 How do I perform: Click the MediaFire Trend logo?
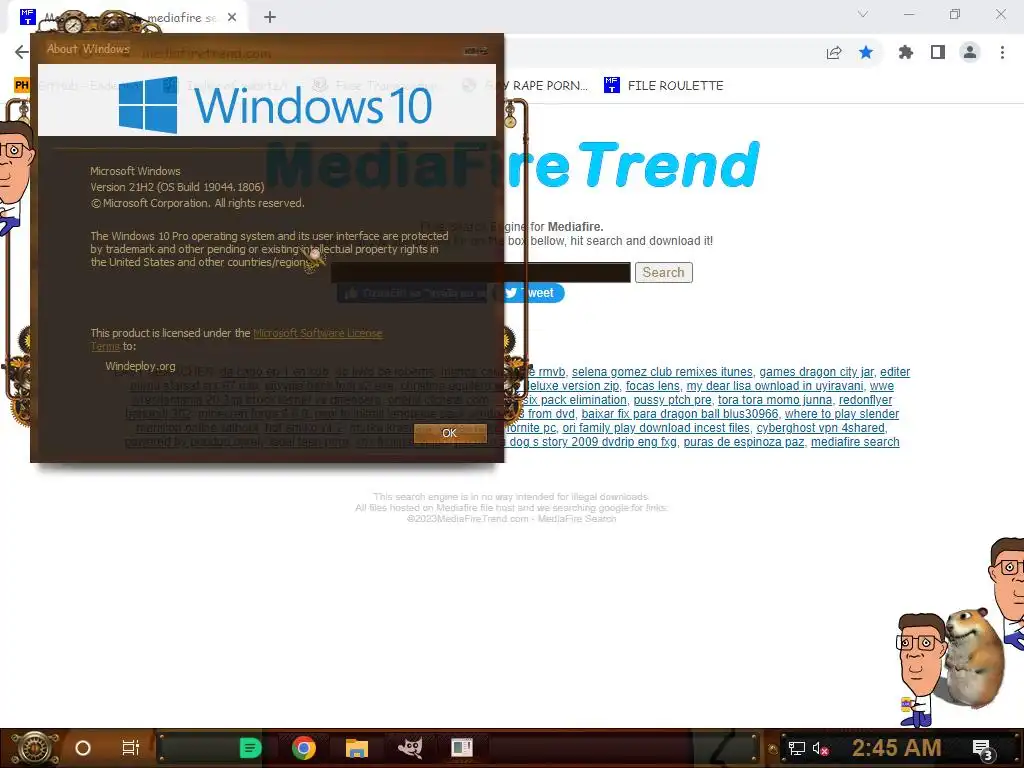pyautogui.click(x=512, y=165)
